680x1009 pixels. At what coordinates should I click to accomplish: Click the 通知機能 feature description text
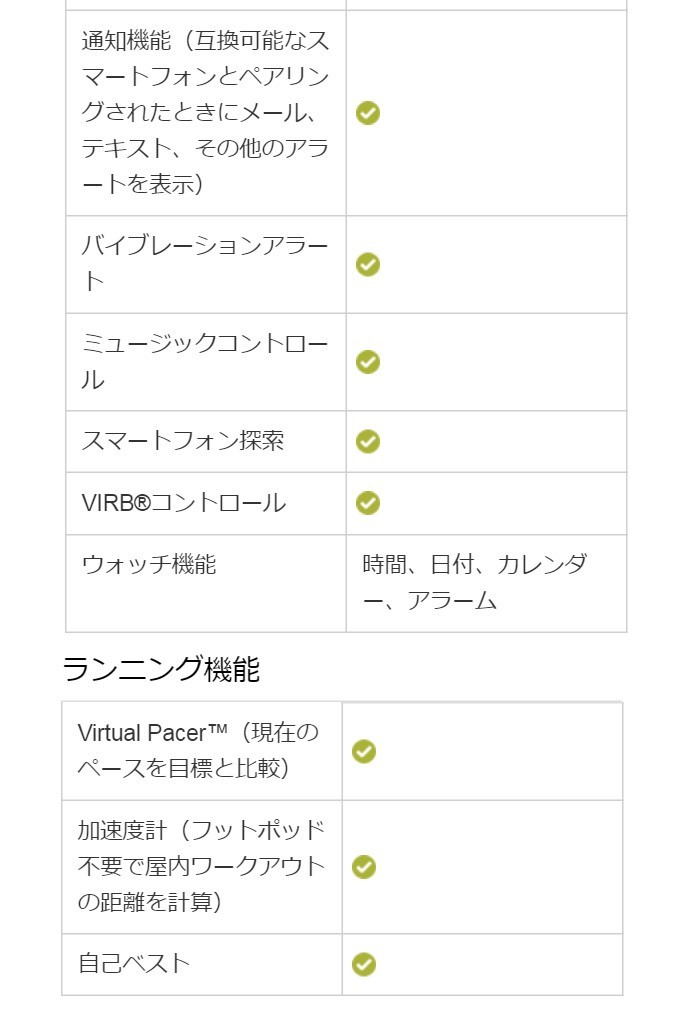pos(205,113)
